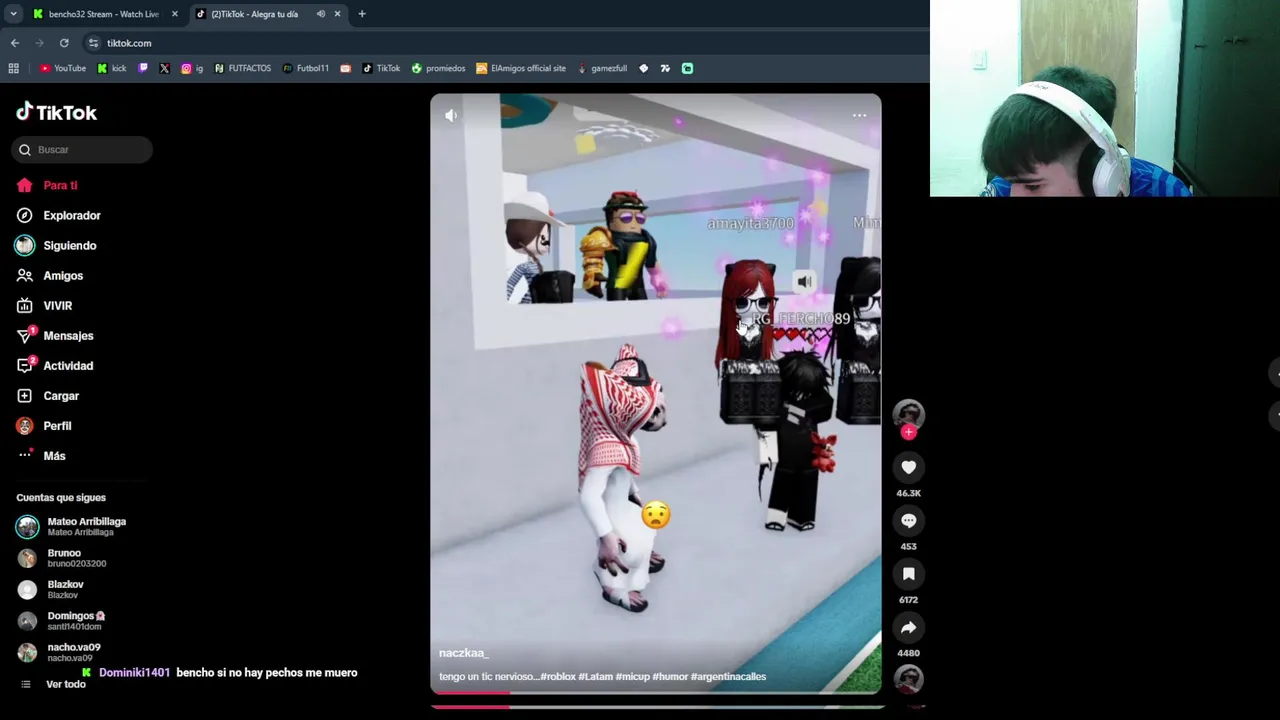Open the Twitch bookmark icon
The image size is (1280, 720).
pyautogui.click(x=143, y=68)
